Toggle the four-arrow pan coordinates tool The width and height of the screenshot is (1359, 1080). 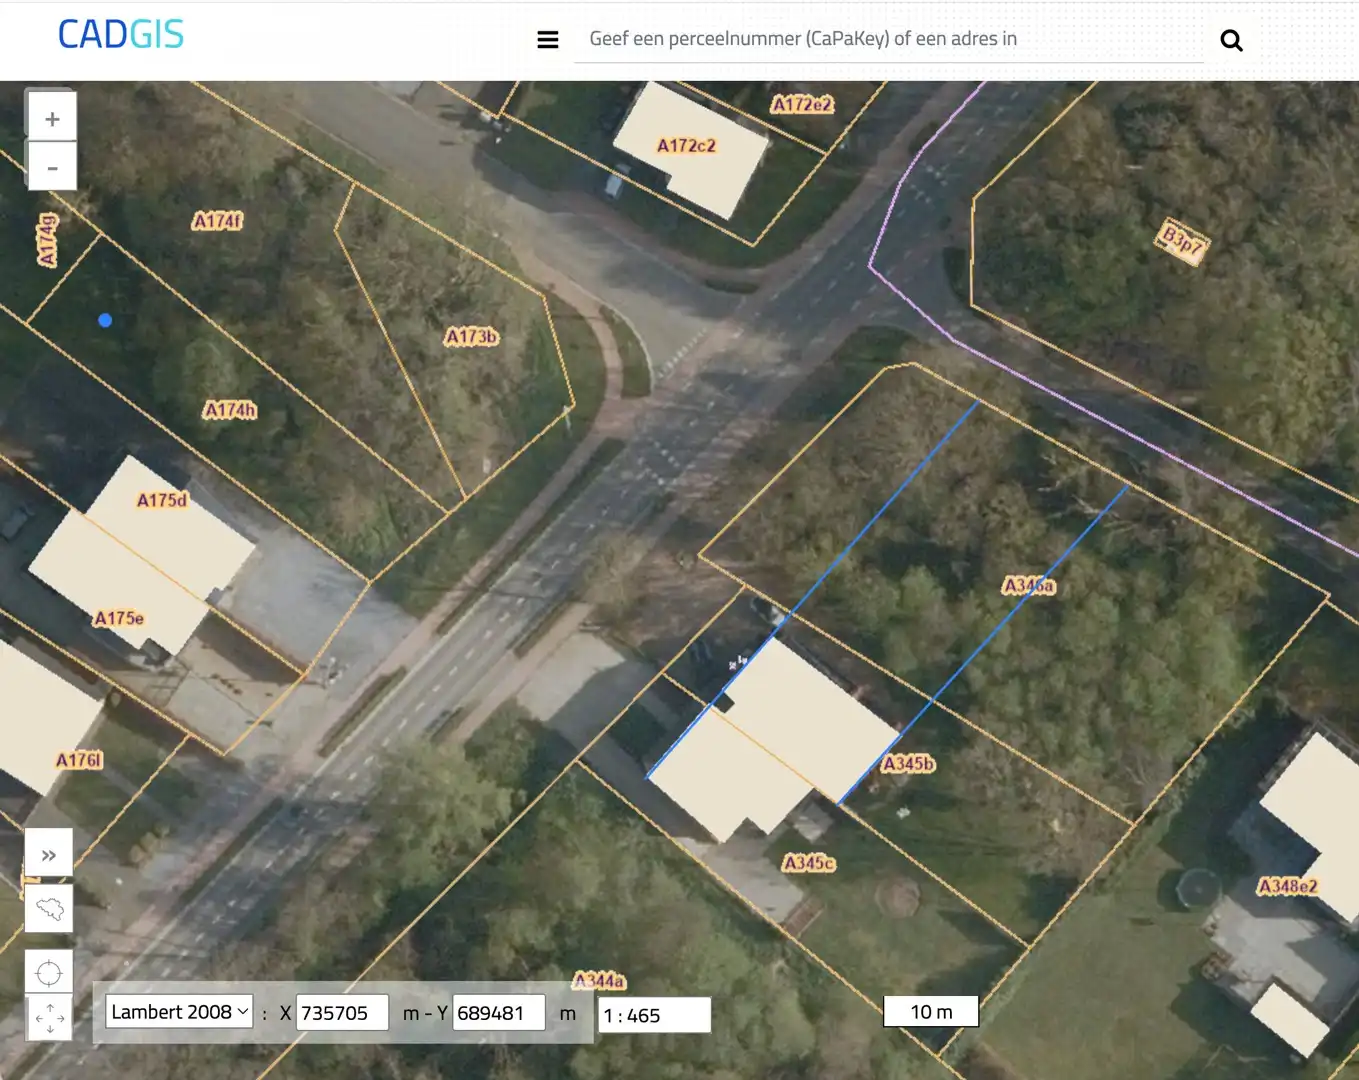[x=49, y=1018]
